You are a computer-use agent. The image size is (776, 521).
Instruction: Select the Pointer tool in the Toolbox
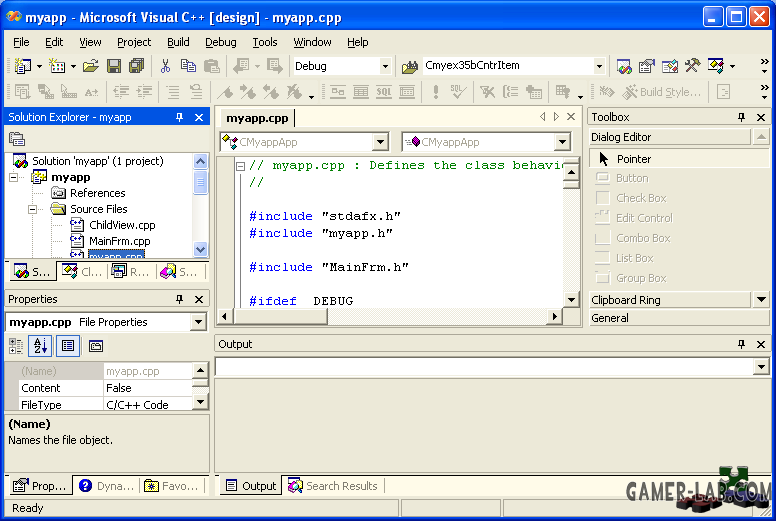680,159
